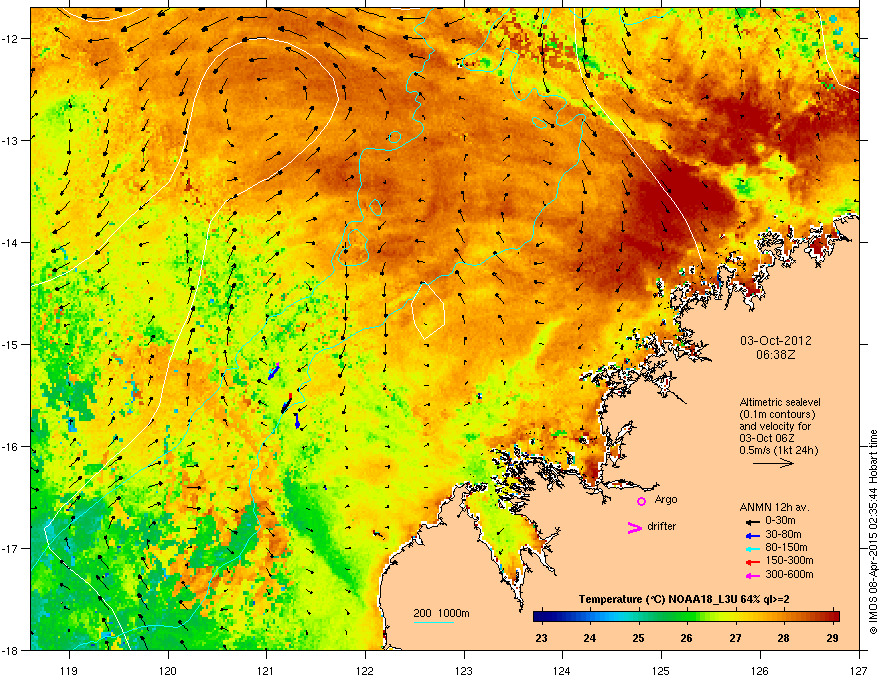Click the temperature color bar
The height and width of the screenshot is (680, 880).
[686, 617]
